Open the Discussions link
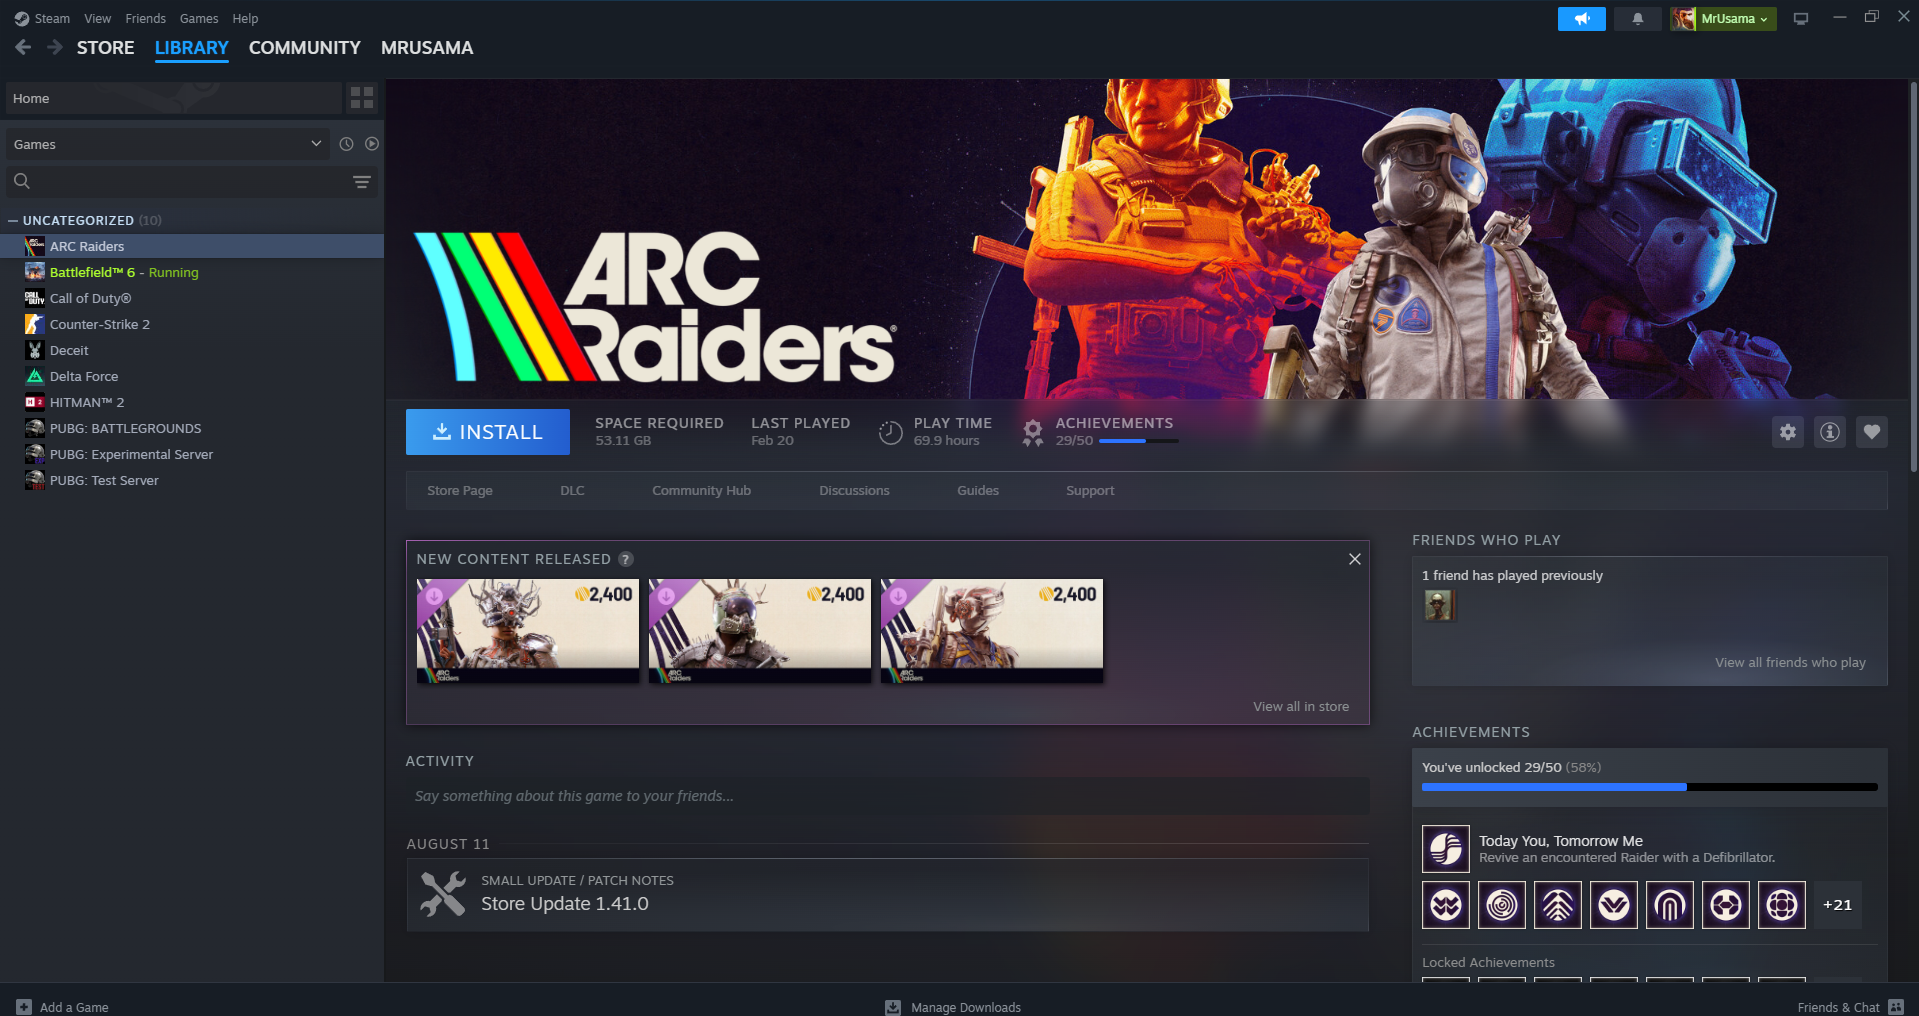 (854, 490)
